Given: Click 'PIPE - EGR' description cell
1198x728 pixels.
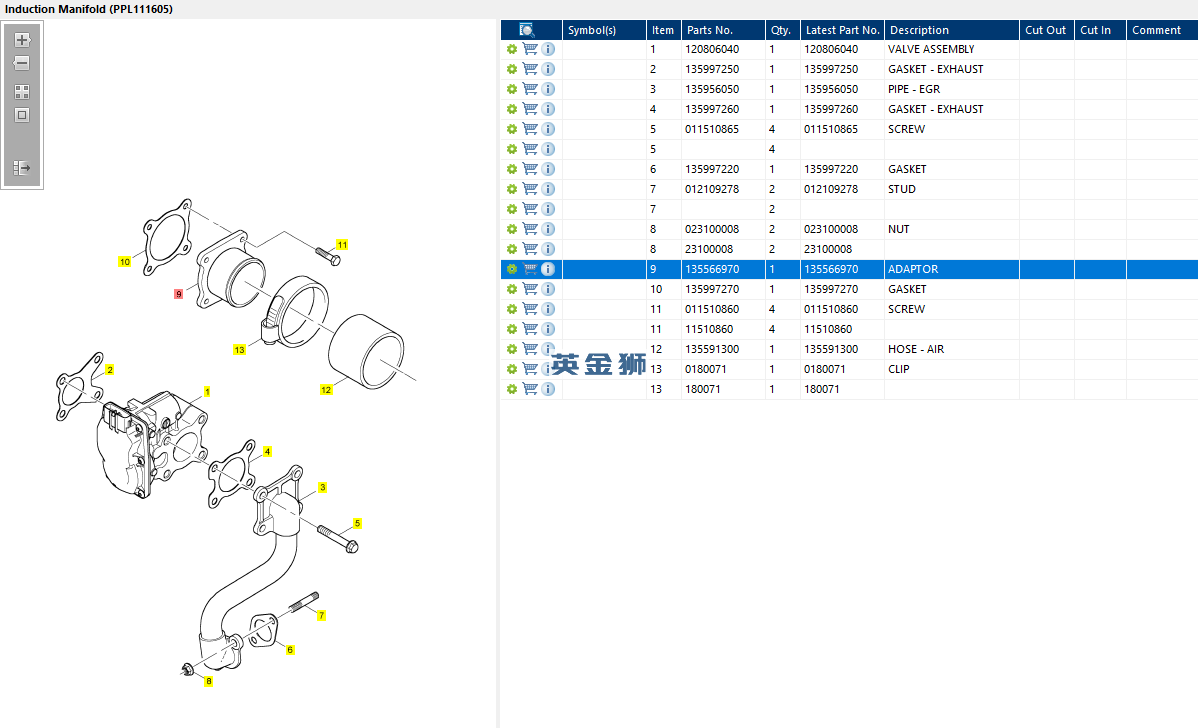Looking at the screenshot, I should [914, 89].
